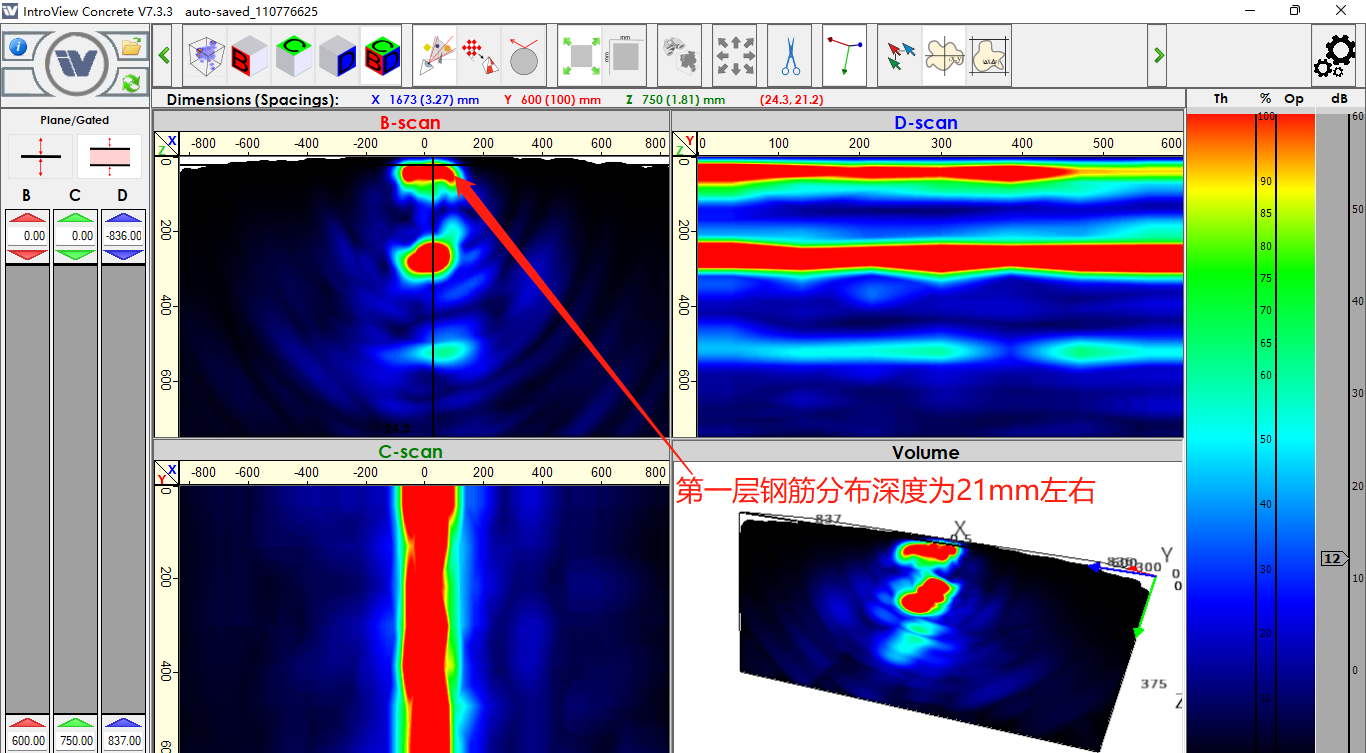The height and width of the screenshot is (753, 1366).
Task: Open the info button in top-left panel
Action: click(x=18, y=47)
